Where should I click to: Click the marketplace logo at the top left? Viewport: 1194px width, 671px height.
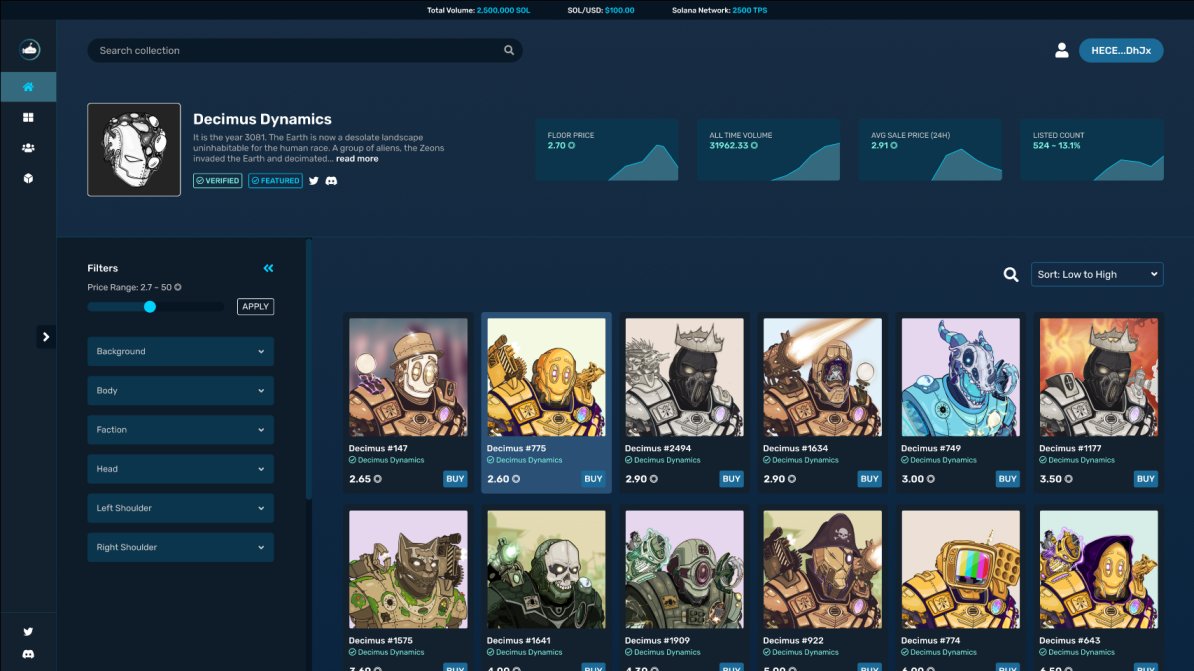click(x=29, y=50)
